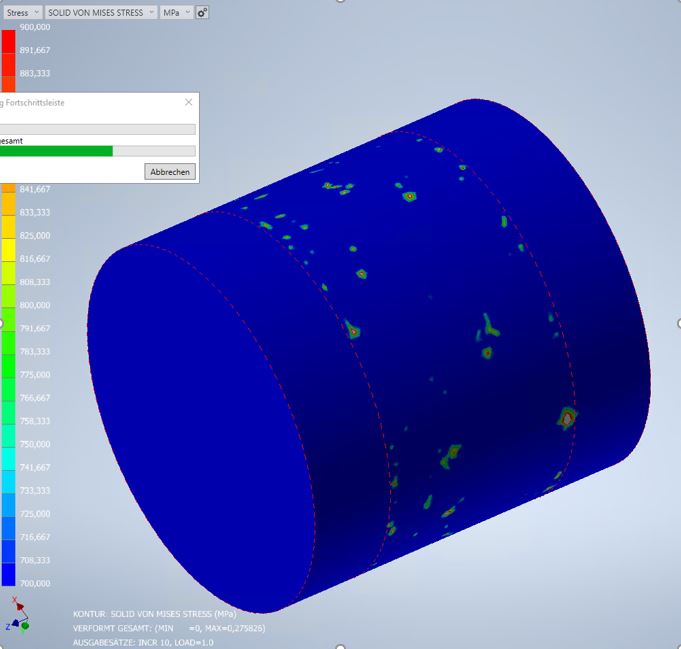Click the legend value 825,000
This screenshot has width=681, height=649.
pos(35,235)
